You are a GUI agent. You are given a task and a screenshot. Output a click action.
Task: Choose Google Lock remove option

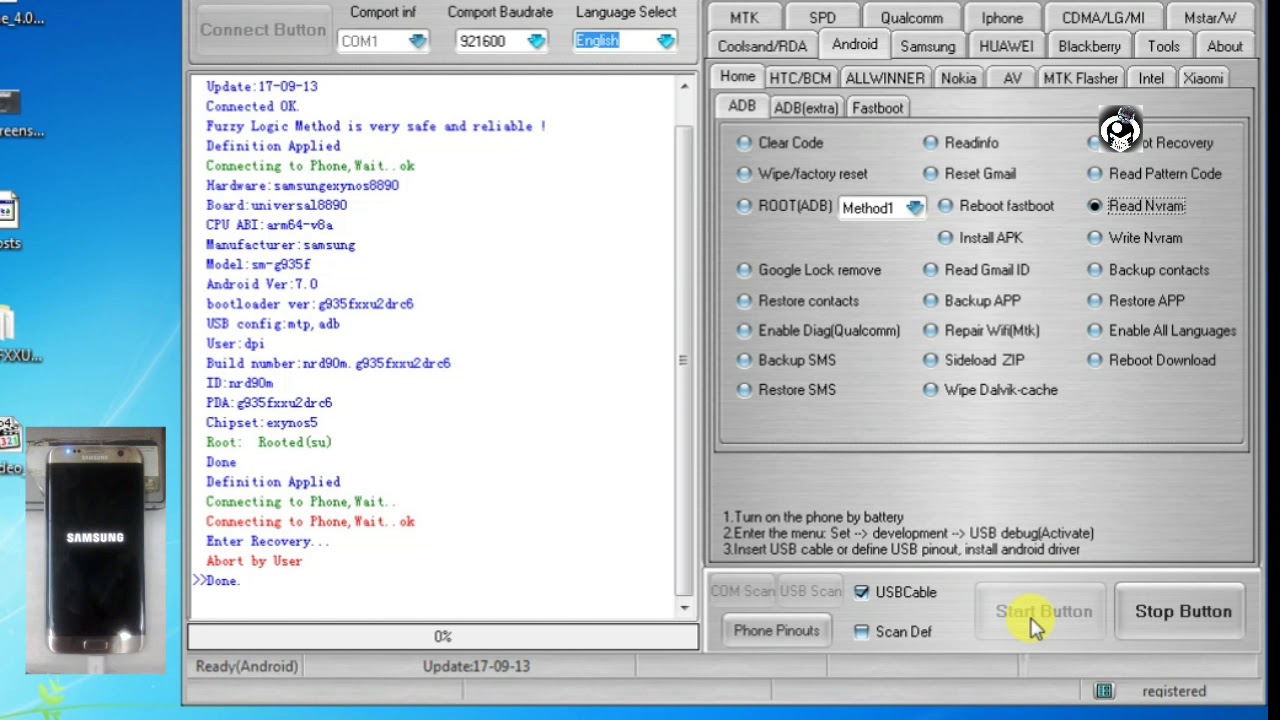(x=744, y=270)
